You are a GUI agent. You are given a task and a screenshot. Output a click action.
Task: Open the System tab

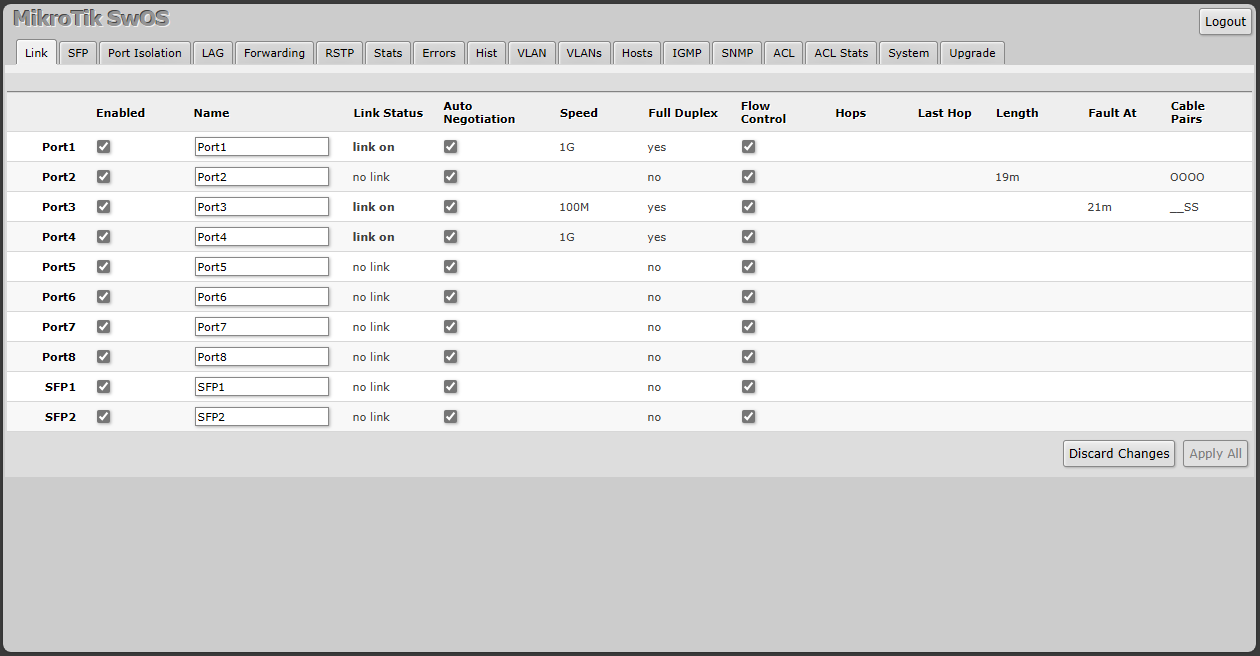tap(908, 53)
